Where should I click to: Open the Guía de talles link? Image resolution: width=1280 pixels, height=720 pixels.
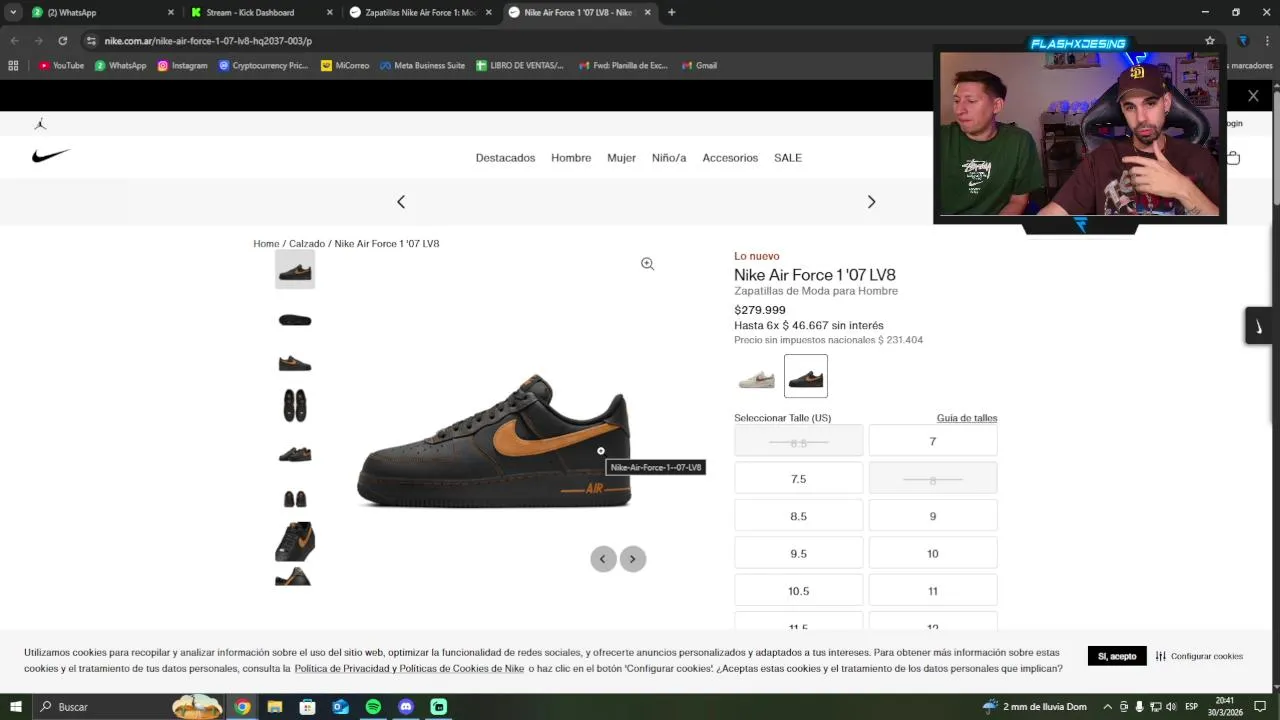coord(967,418)
